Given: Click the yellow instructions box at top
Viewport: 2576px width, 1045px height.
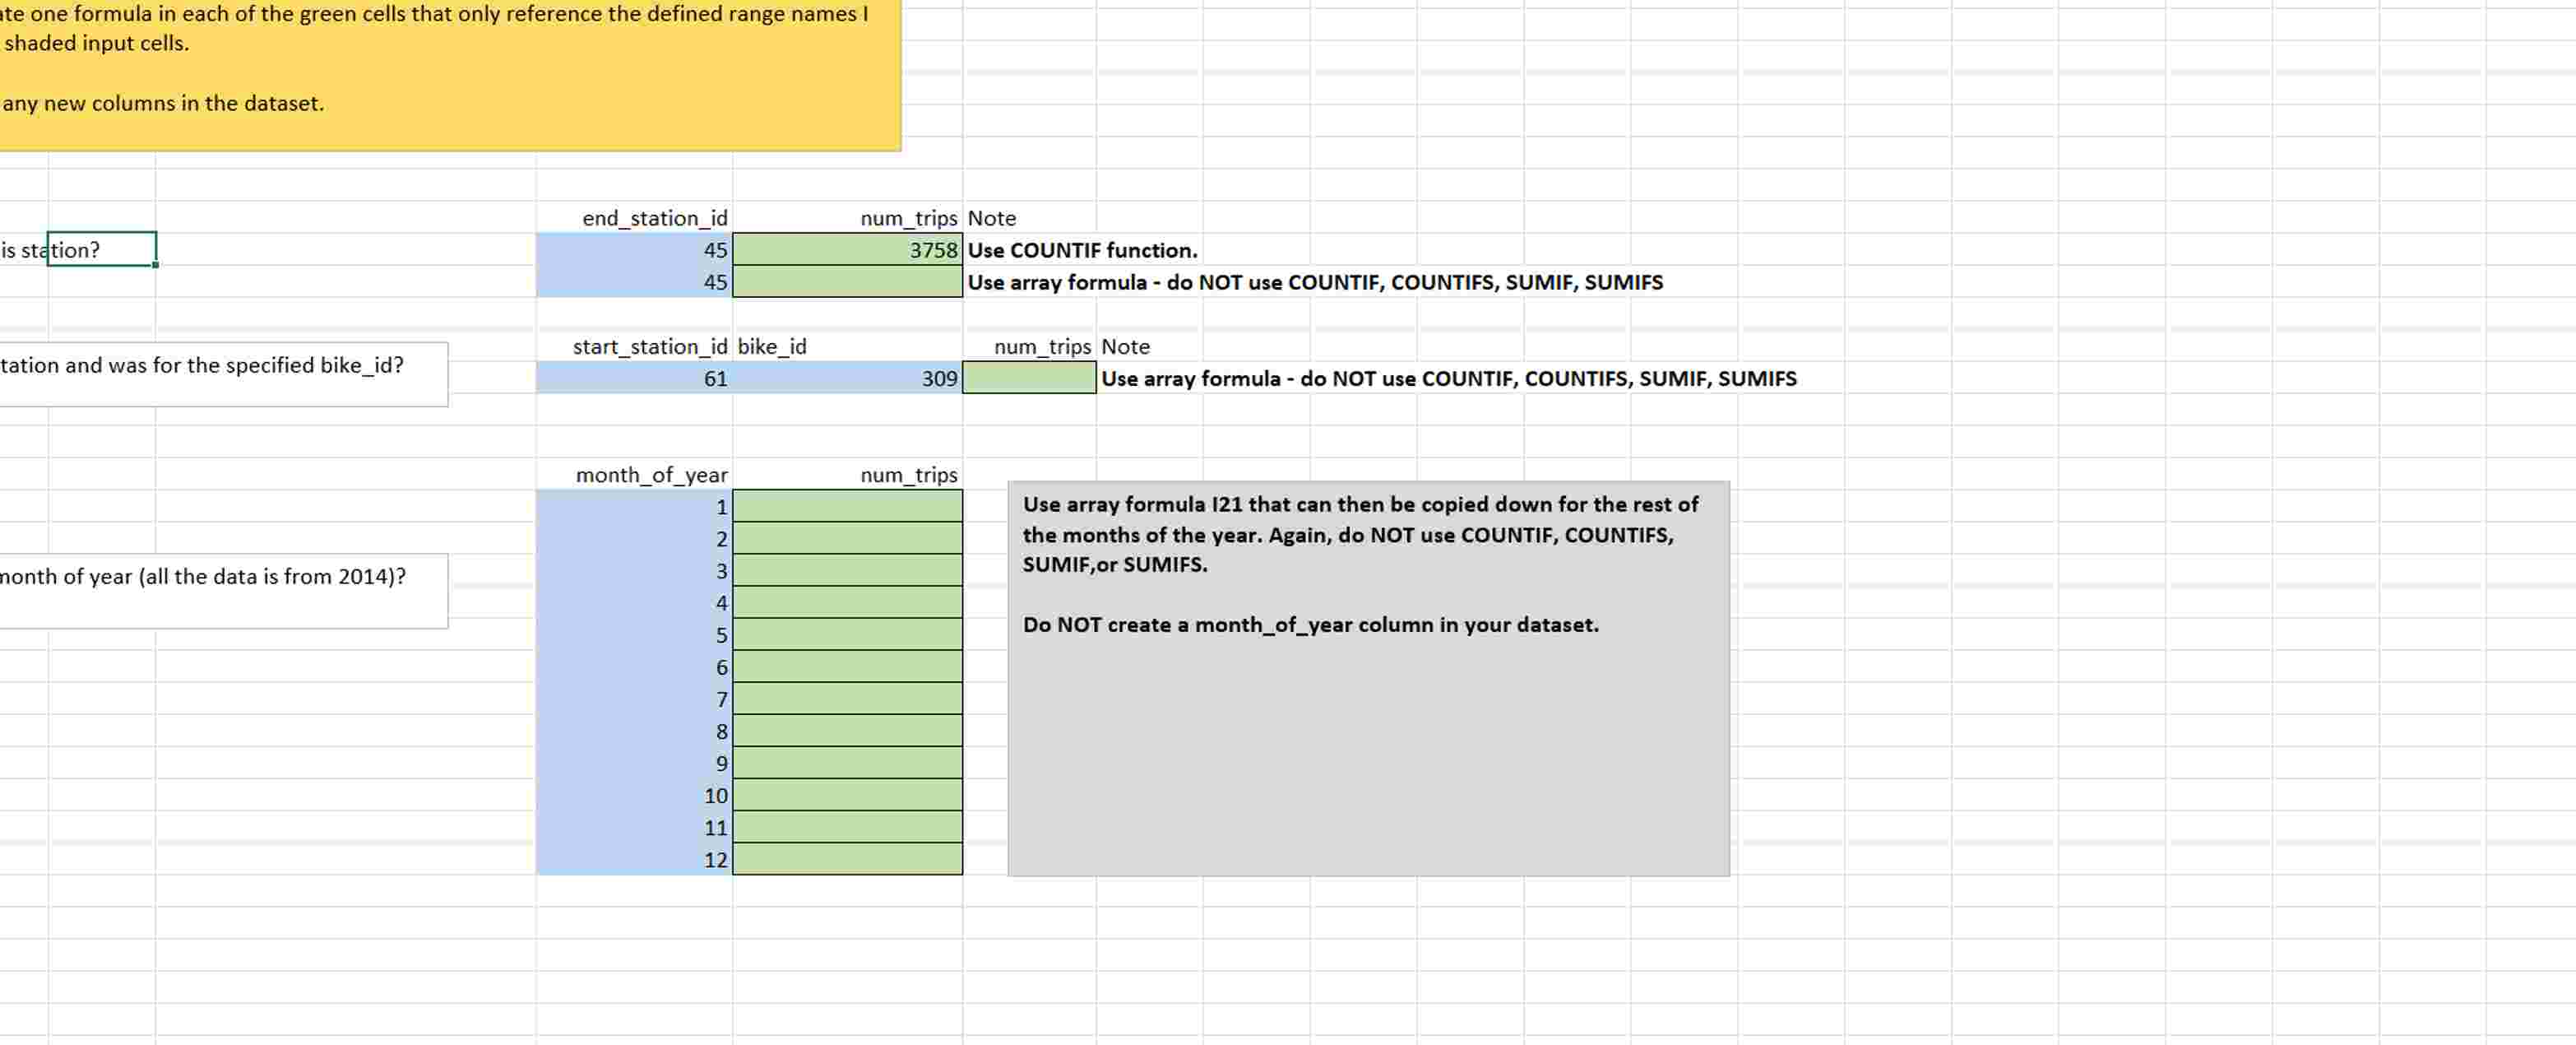Looking at the screenshot, I should pos(450,75).
